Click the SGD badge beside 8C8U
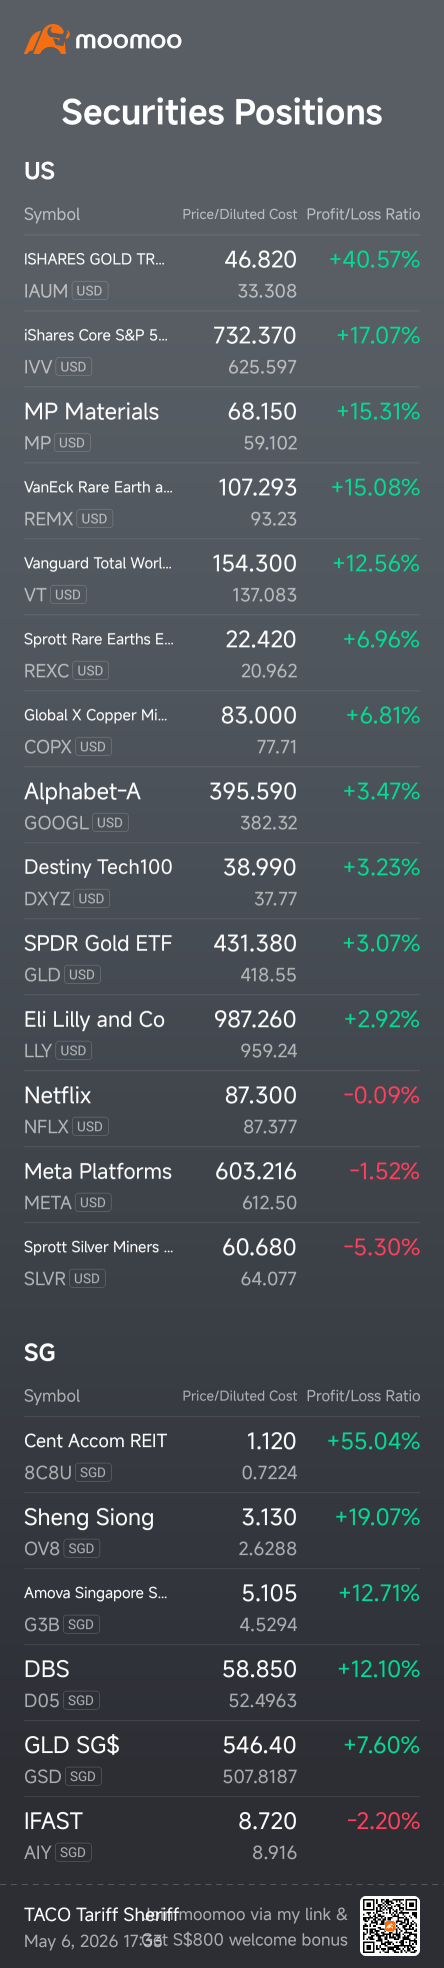The image size is (444, 1968). [x=94, y=1473]
